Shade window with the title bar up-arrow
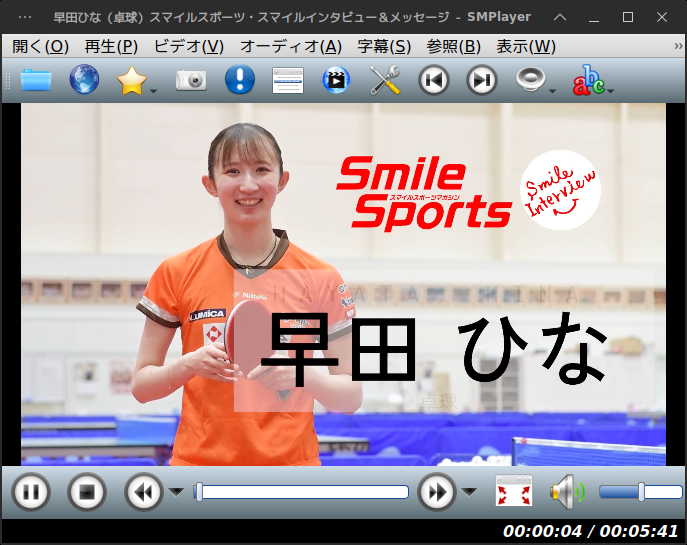 [560, 17]
